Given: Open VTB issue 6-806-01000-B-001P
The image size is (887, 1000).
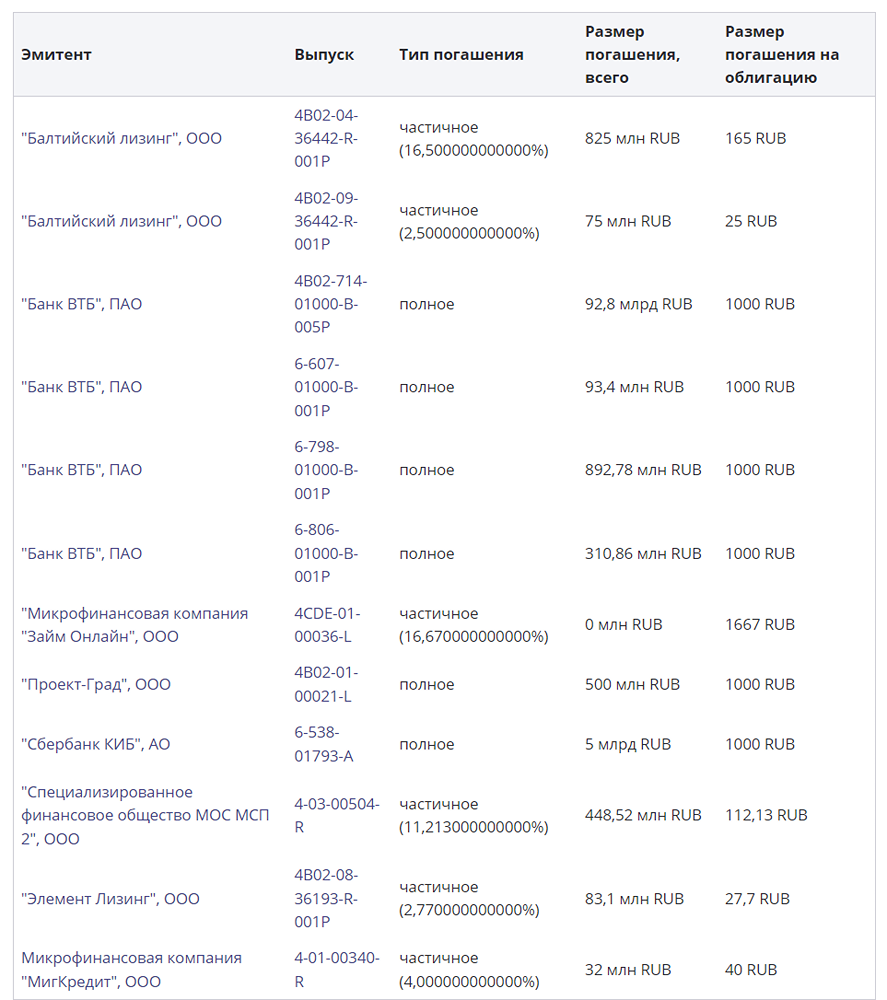Looking at the screenshot, I should (x=326, y=553).
